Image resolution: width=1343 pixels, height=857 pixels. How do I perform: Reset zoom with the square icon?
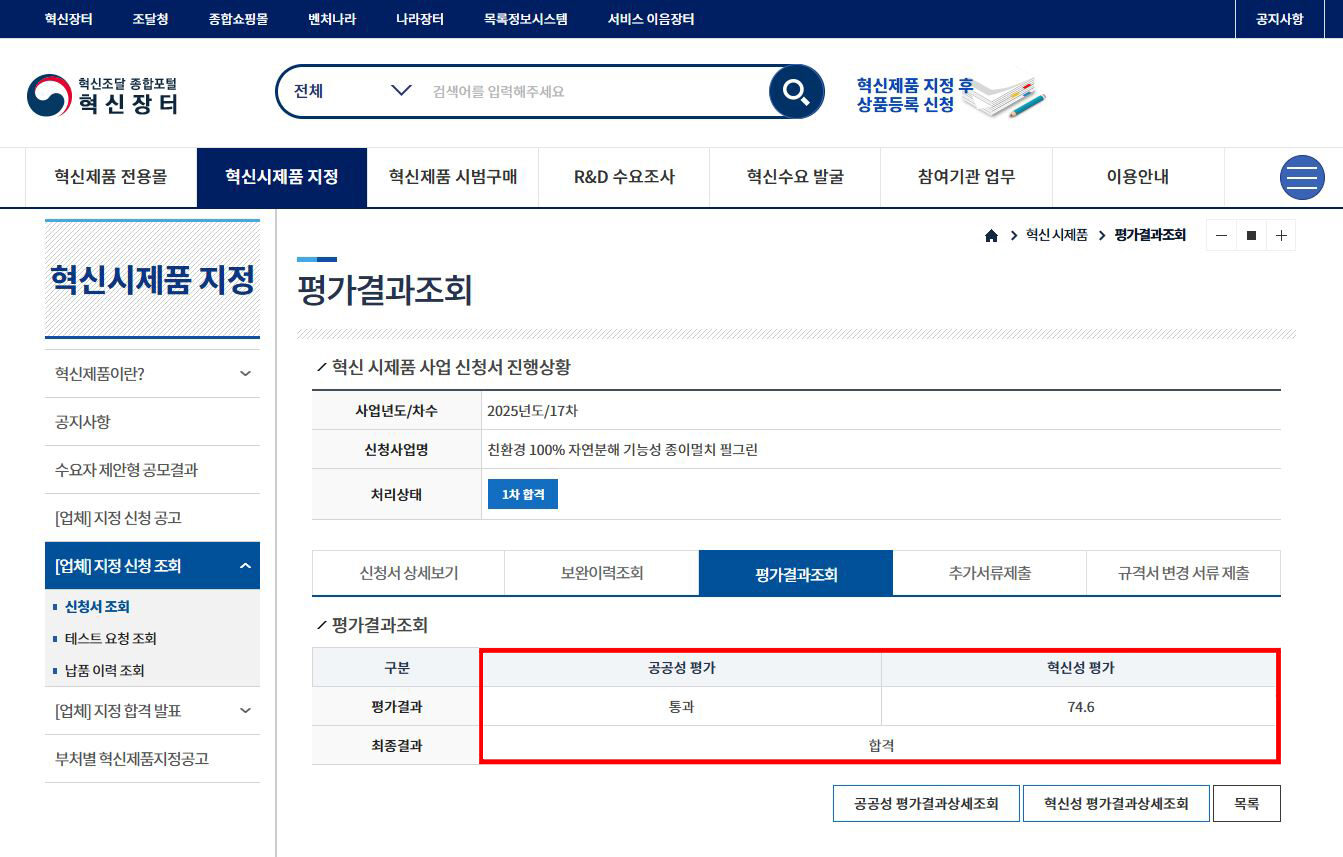coord(1251,236)
